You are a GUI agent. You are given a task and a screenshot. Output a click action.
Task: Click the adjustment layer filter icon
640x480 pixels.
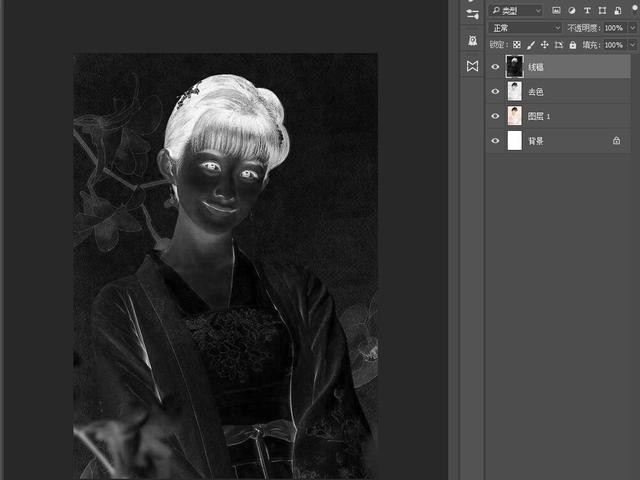click(571, 10)
